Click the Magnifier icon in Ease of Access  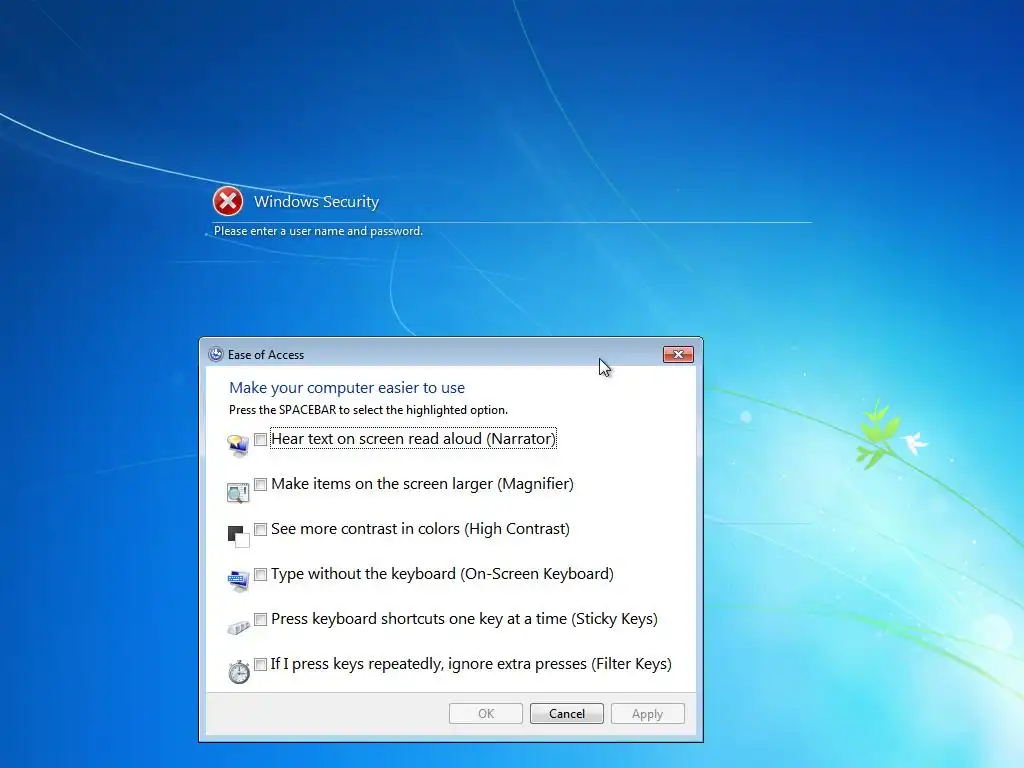click(238, 492)
